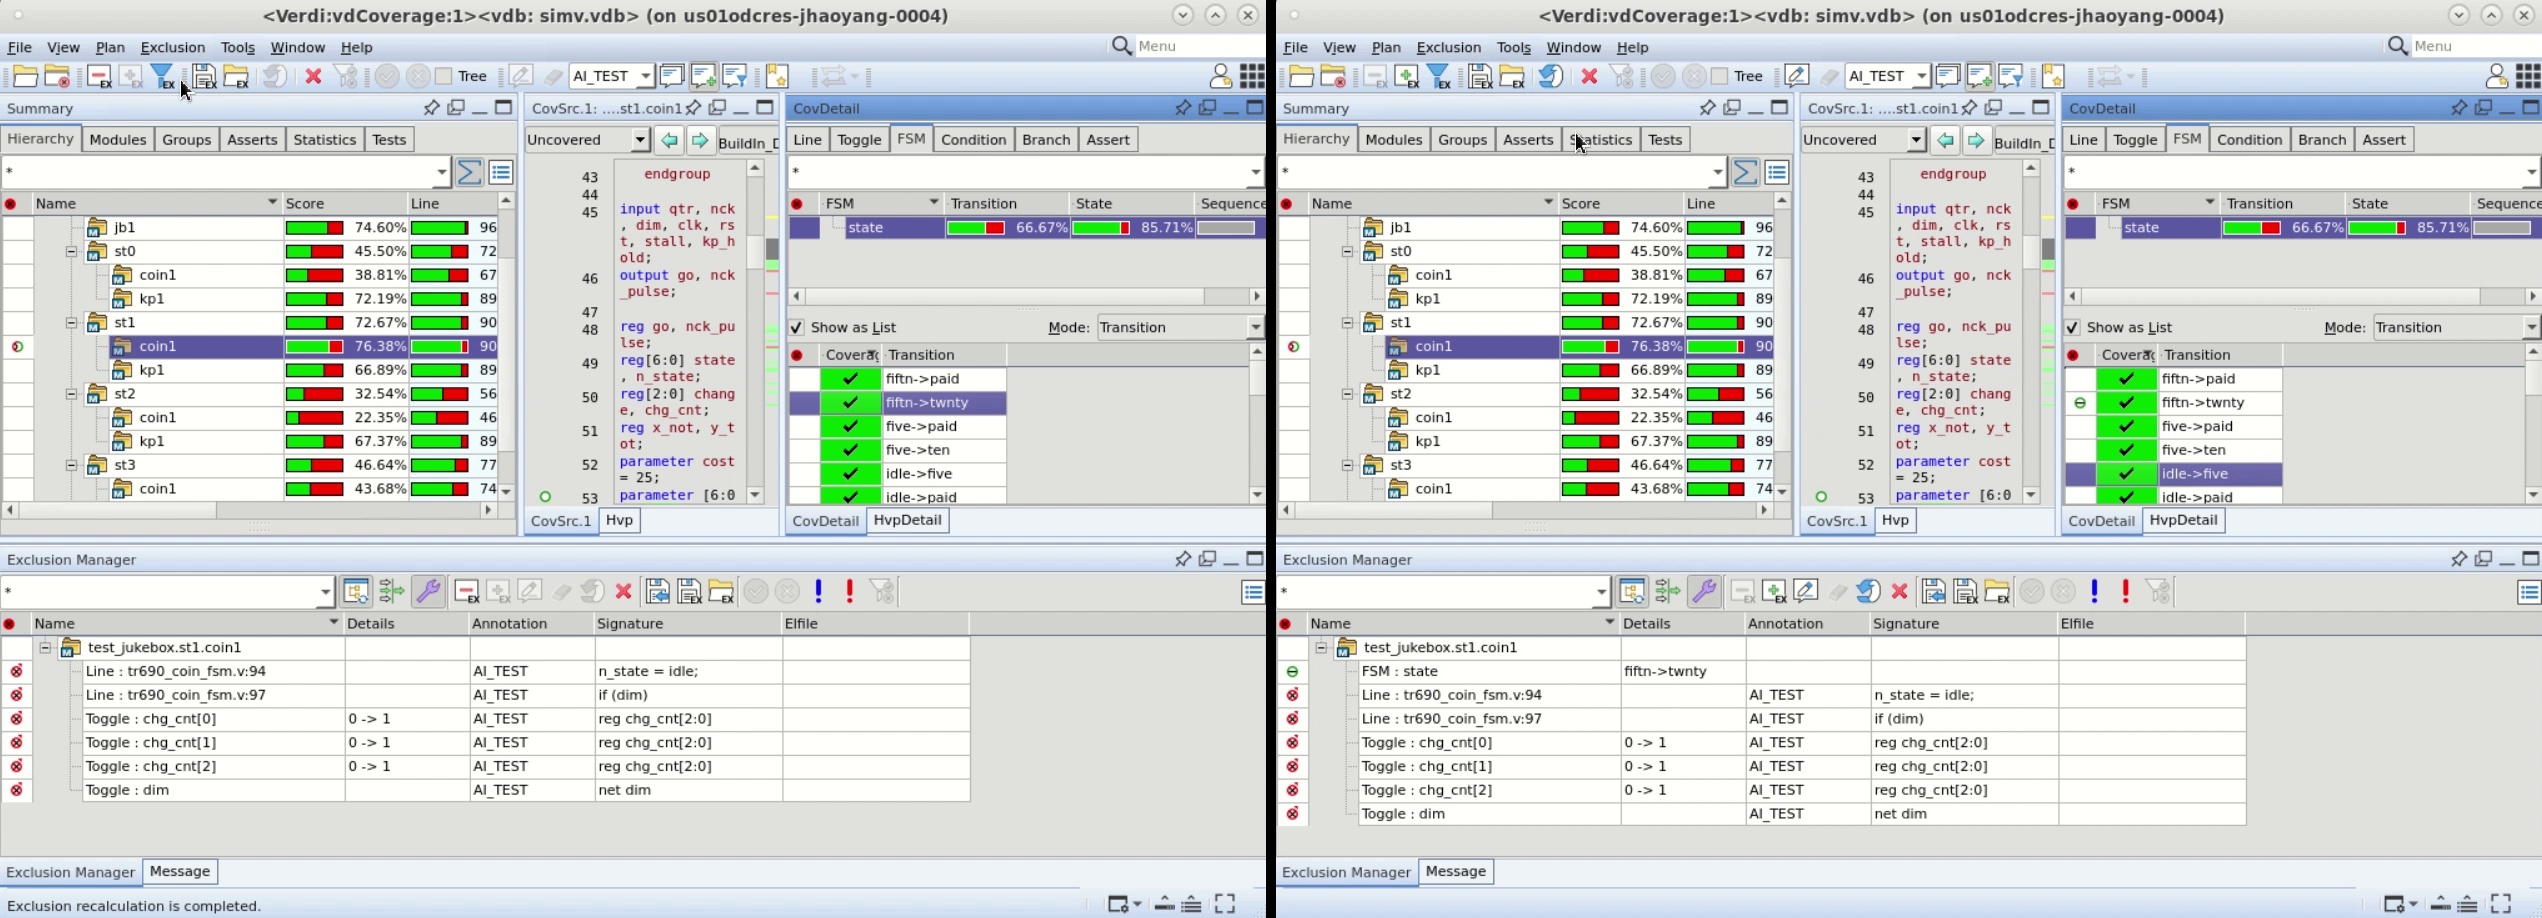Click the purple wrench icon in right window's Exclusion Manager
The height and width of the screenshot is (918, 2542).
click(1704, 592)
